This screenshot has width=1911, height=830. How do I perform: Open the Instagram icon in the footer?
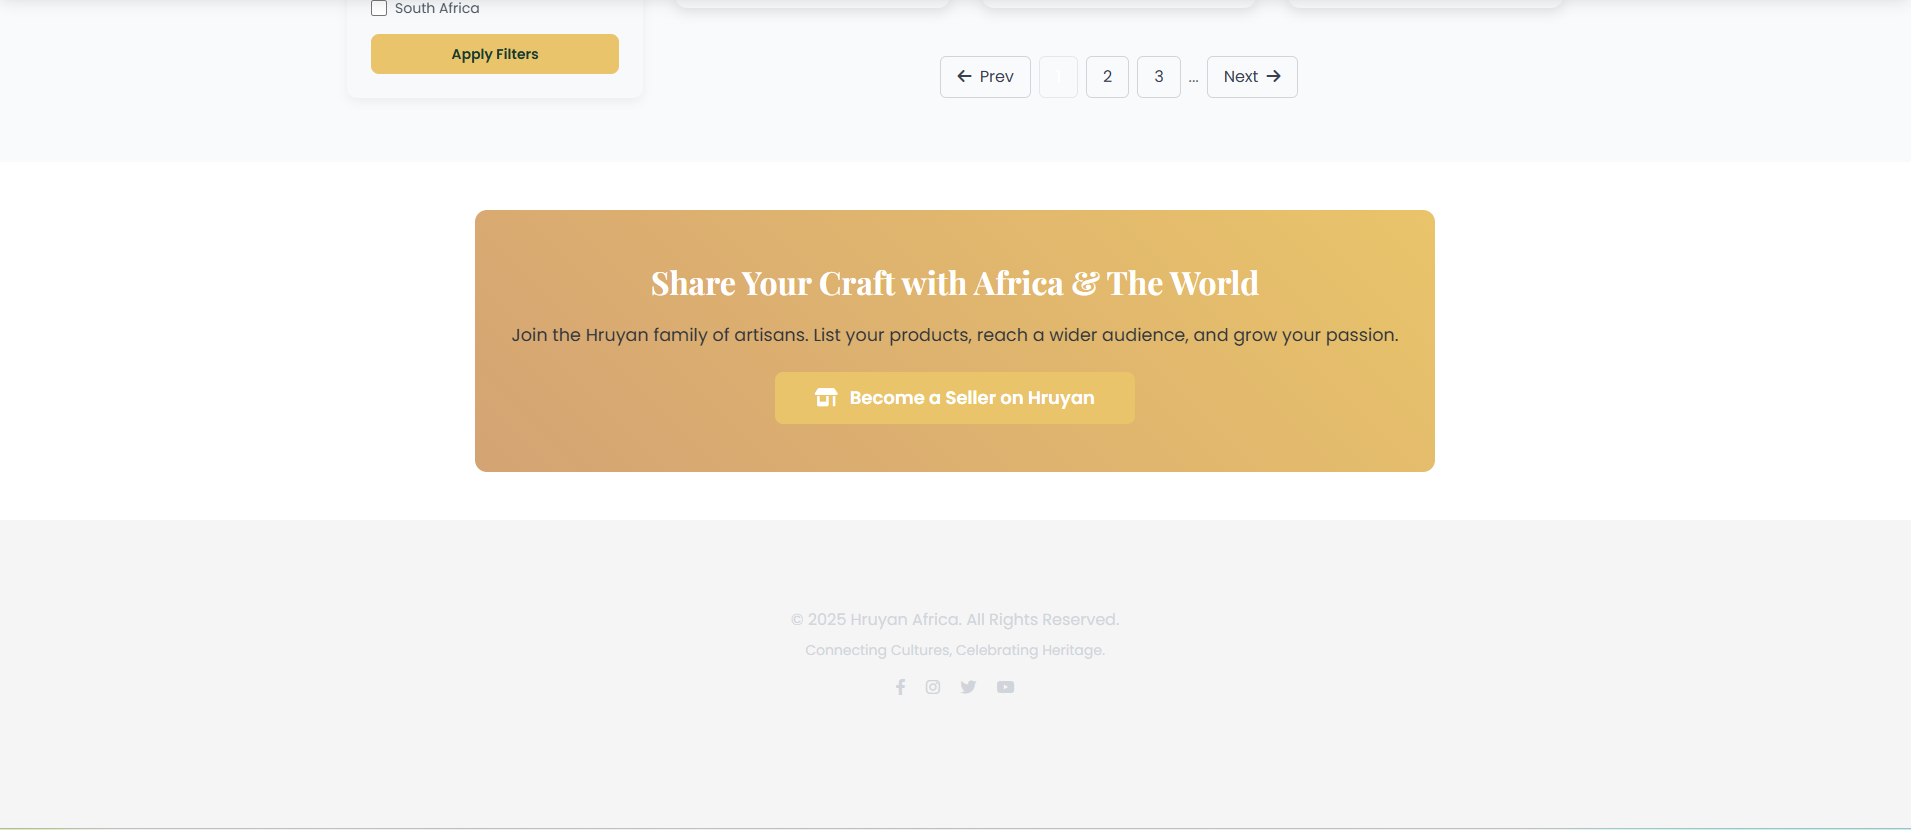pyautogui.click(x=933, y=687)
